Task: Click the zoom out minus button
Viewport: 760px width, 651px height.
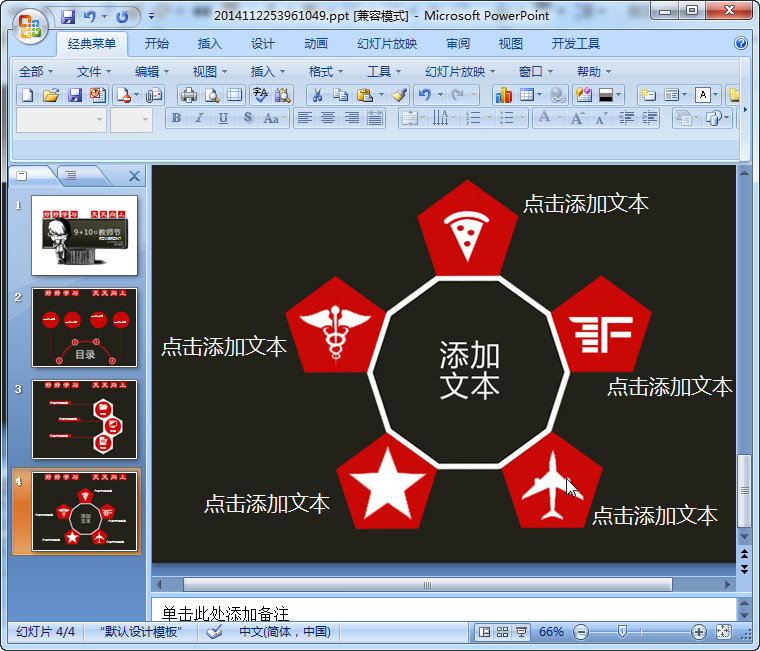Action: pos(581,632)
